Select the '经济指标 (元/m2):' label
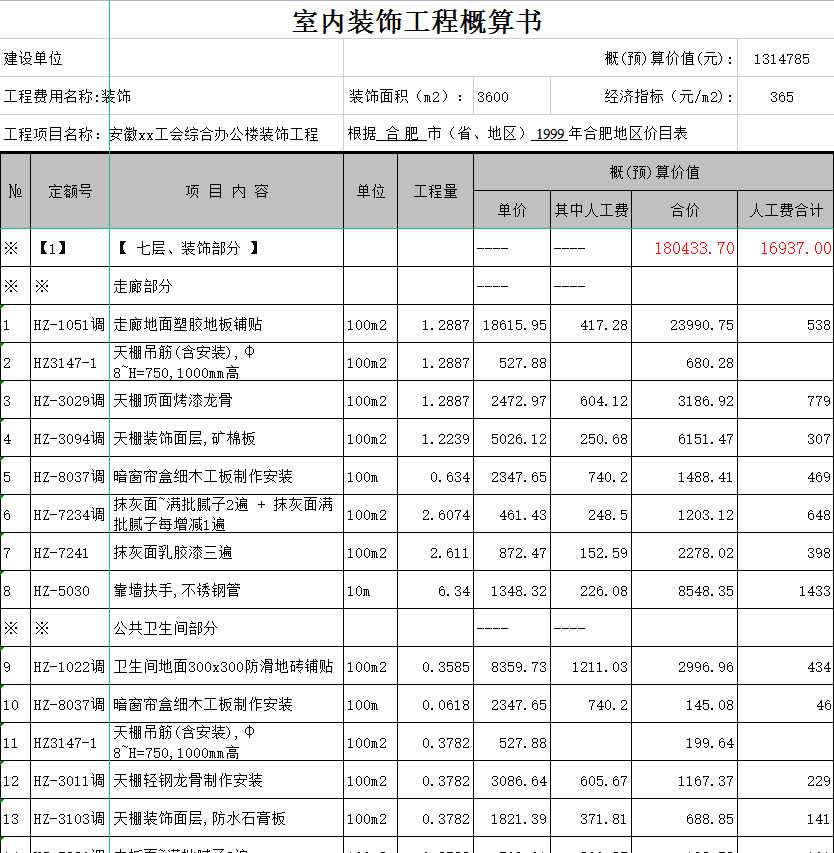Viewport: 834px width, 853px height. [x=669, y=97]
